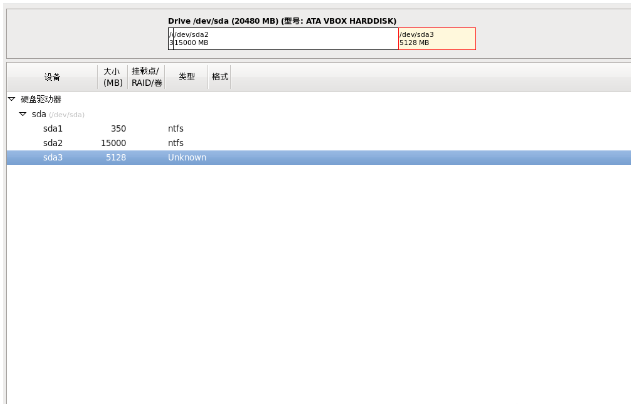Click the 格式 column header
This screenshot has width=635, height=404.
[x=219, y=77]
